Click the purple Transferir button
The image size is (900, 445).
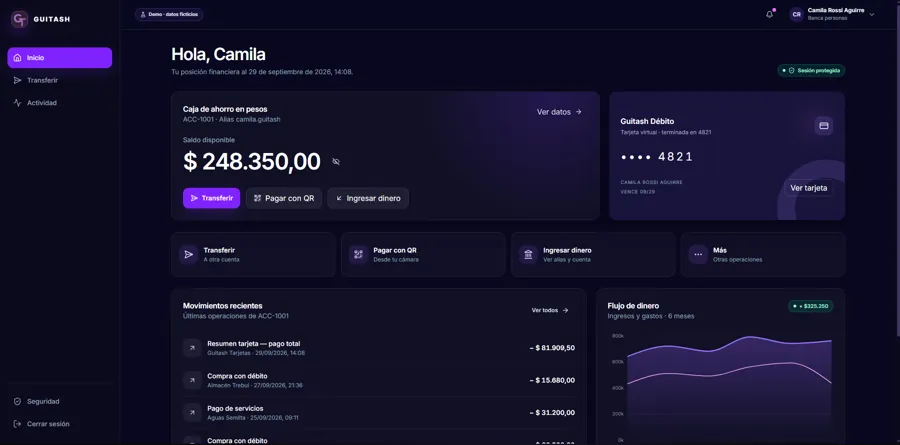coord(211,198)
